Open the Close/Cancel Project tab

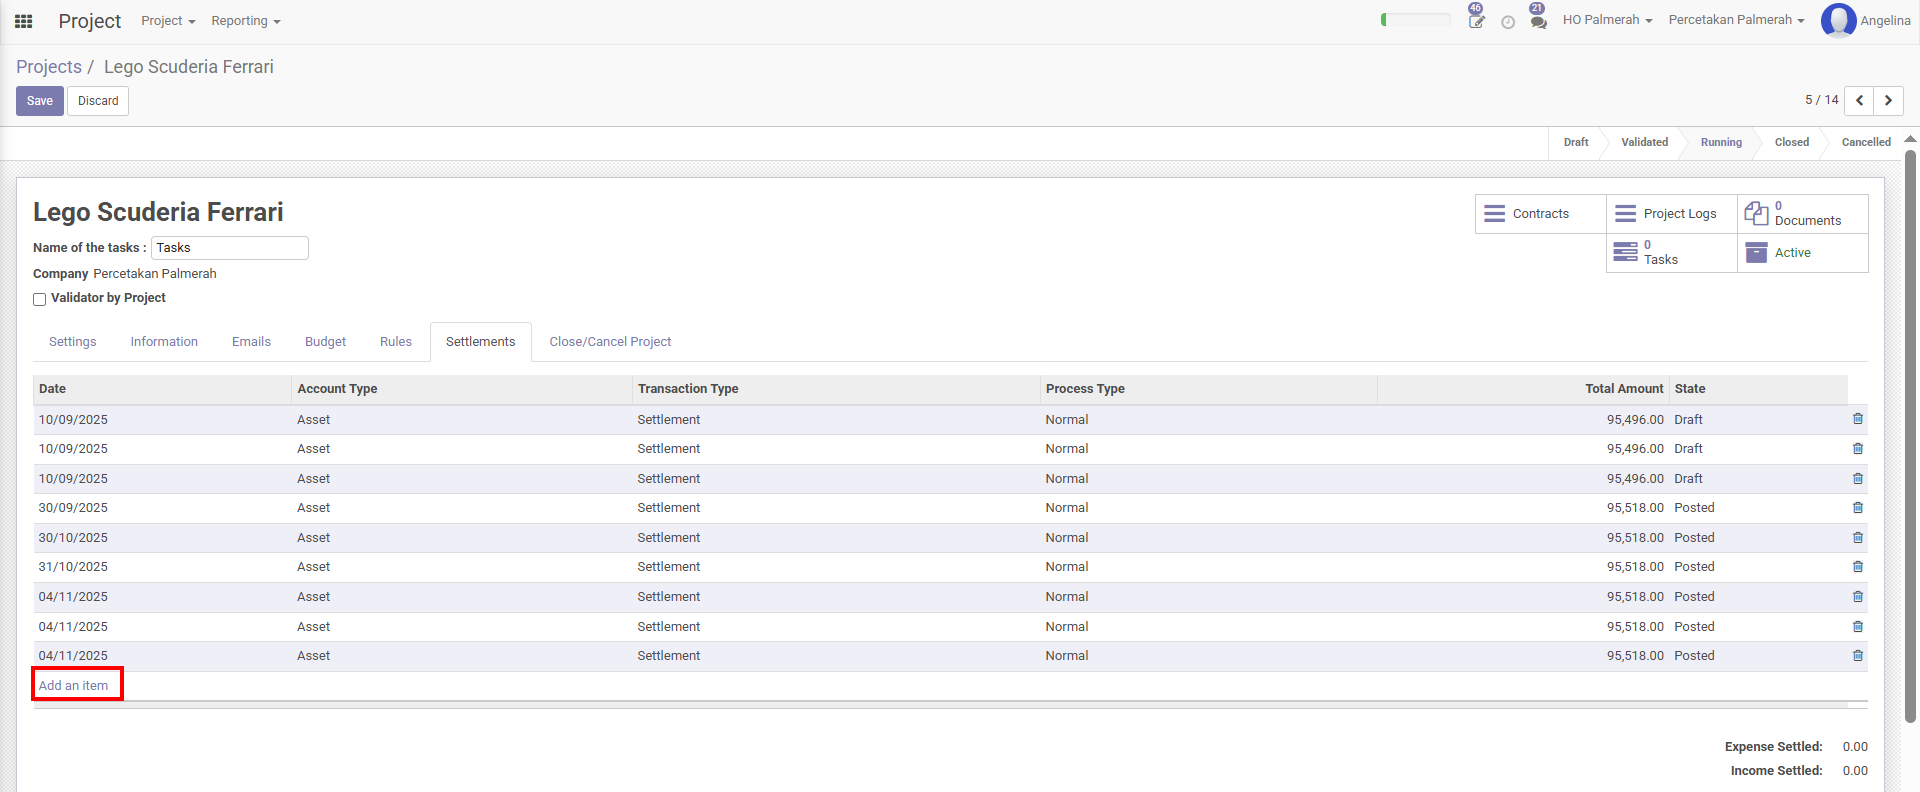click(x=610, y=342)
